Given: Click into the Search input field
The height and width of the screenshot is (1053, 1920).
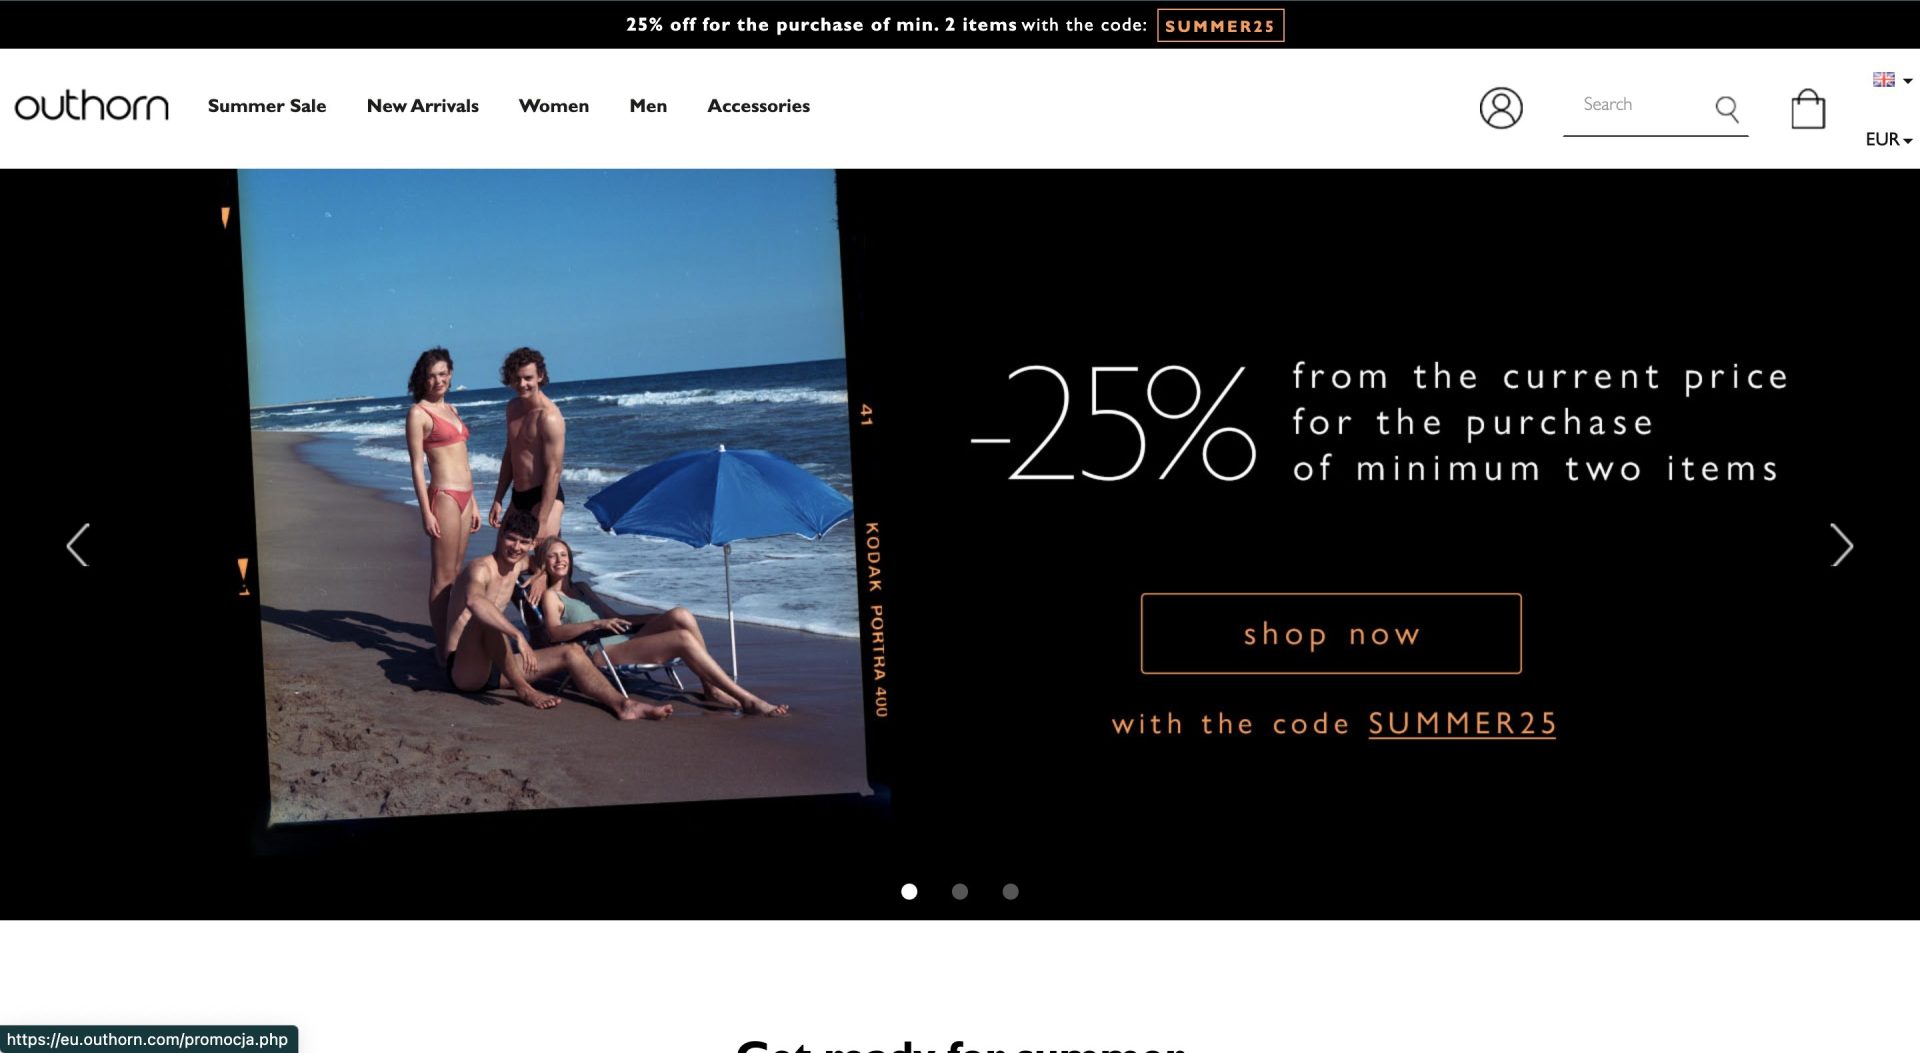Looking at the screenshot, I should click(1640, 105).
